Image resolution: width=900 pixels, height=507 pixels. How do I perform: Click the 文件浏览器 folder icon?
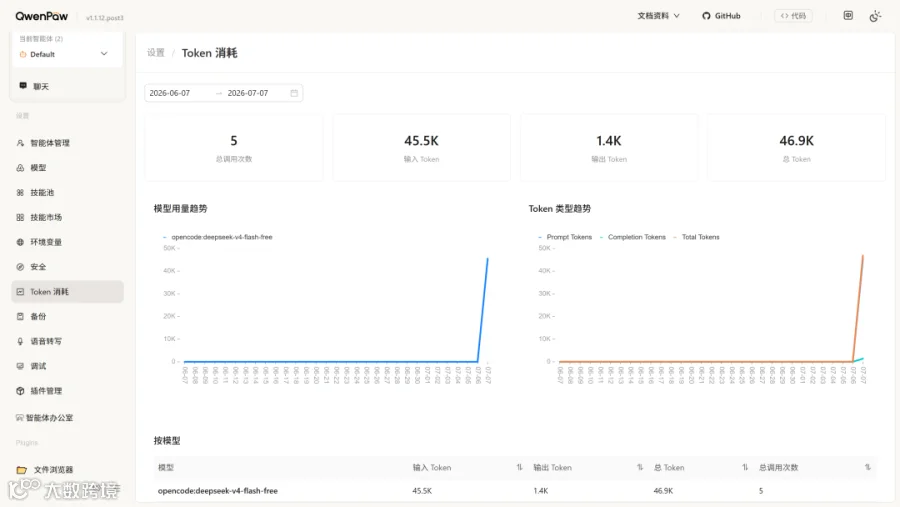(x=22, y=470)
